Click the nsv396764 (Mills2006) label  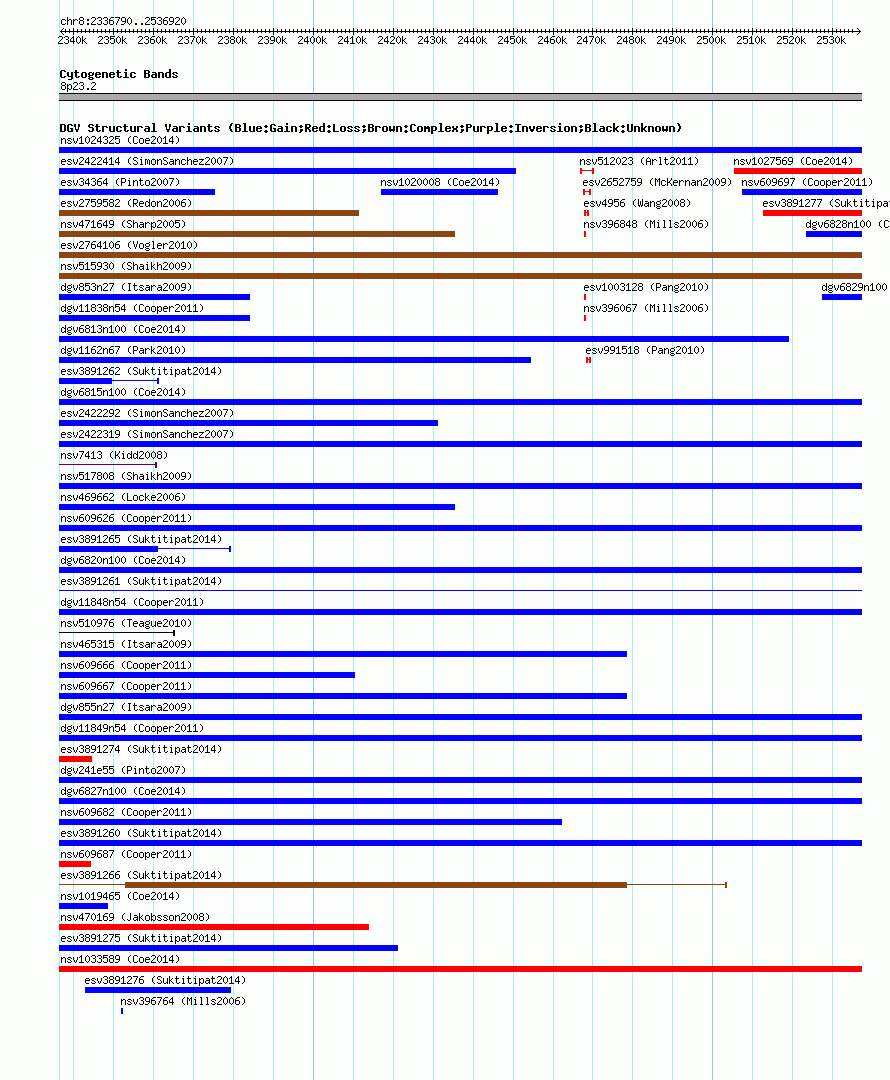(183, 1001)
